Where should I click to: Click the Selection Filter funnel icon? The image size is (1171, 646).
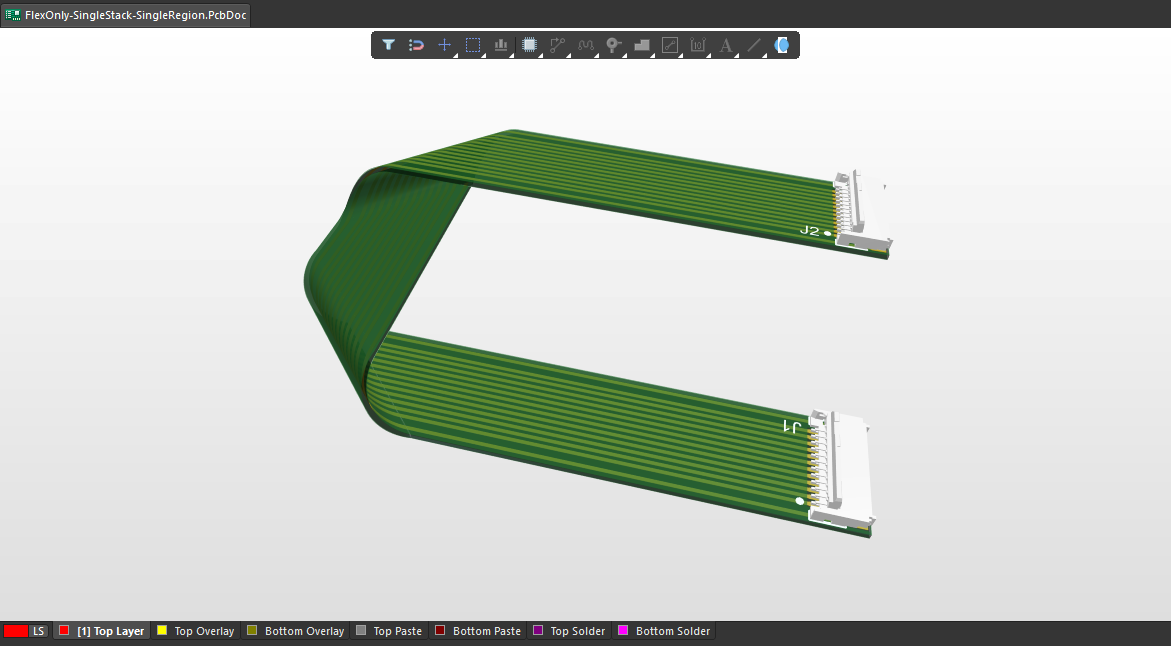coord(388,45)
